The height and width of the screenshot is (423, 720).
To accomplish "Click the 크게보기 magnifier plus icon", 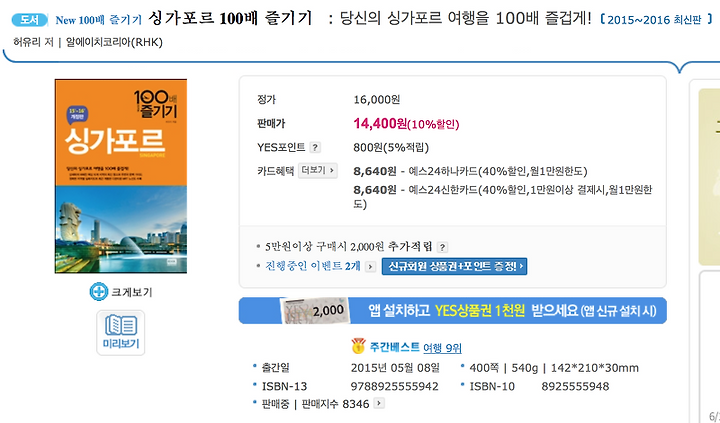I will point(98,292).
